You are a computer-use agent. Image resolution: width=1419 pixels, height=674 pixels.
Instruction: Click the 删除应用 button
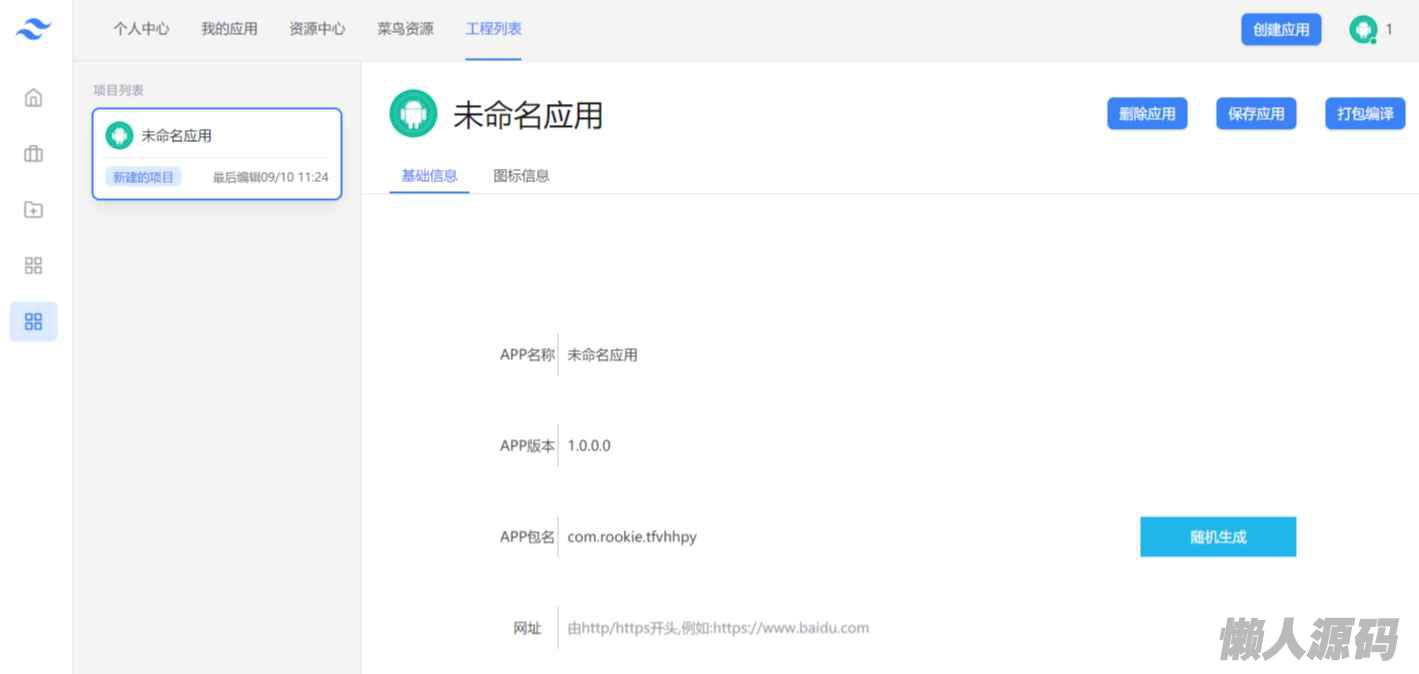click(1147, 114)
